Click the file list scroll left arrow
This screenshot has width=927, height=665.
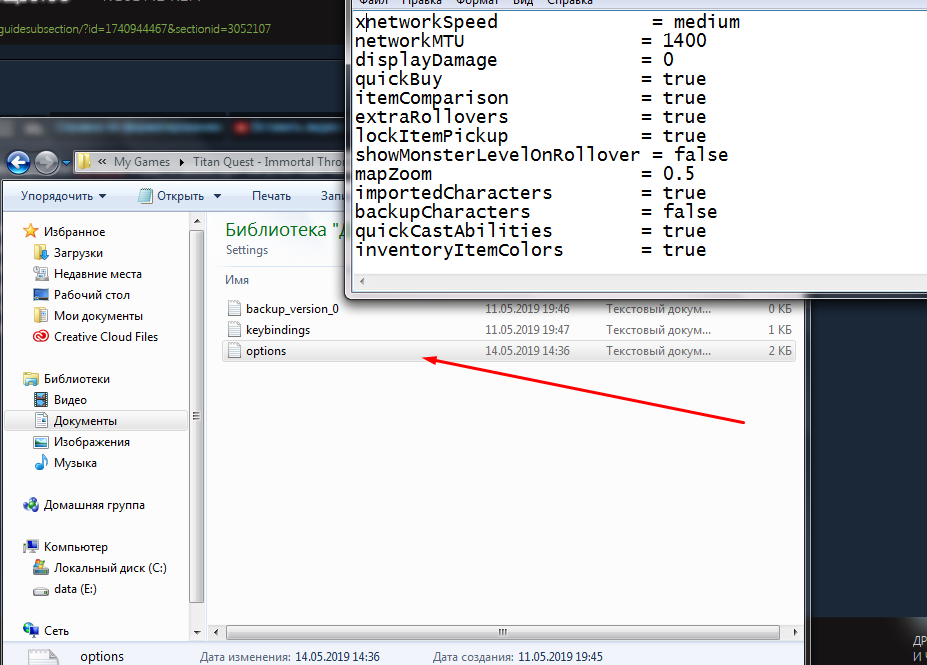216,632
